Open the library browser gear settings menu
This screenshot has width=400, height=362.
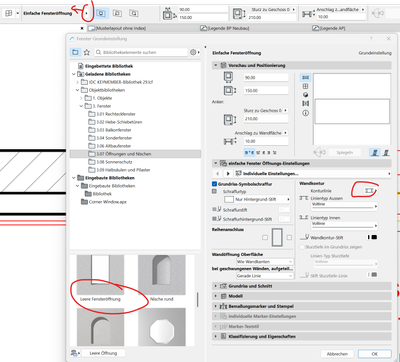click(x=195, y=52)
